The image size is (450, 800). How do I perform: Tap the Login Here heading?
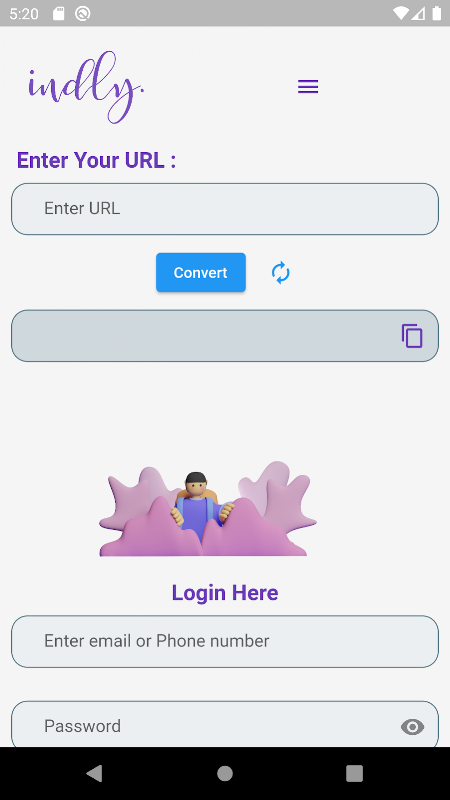[225, 592]
